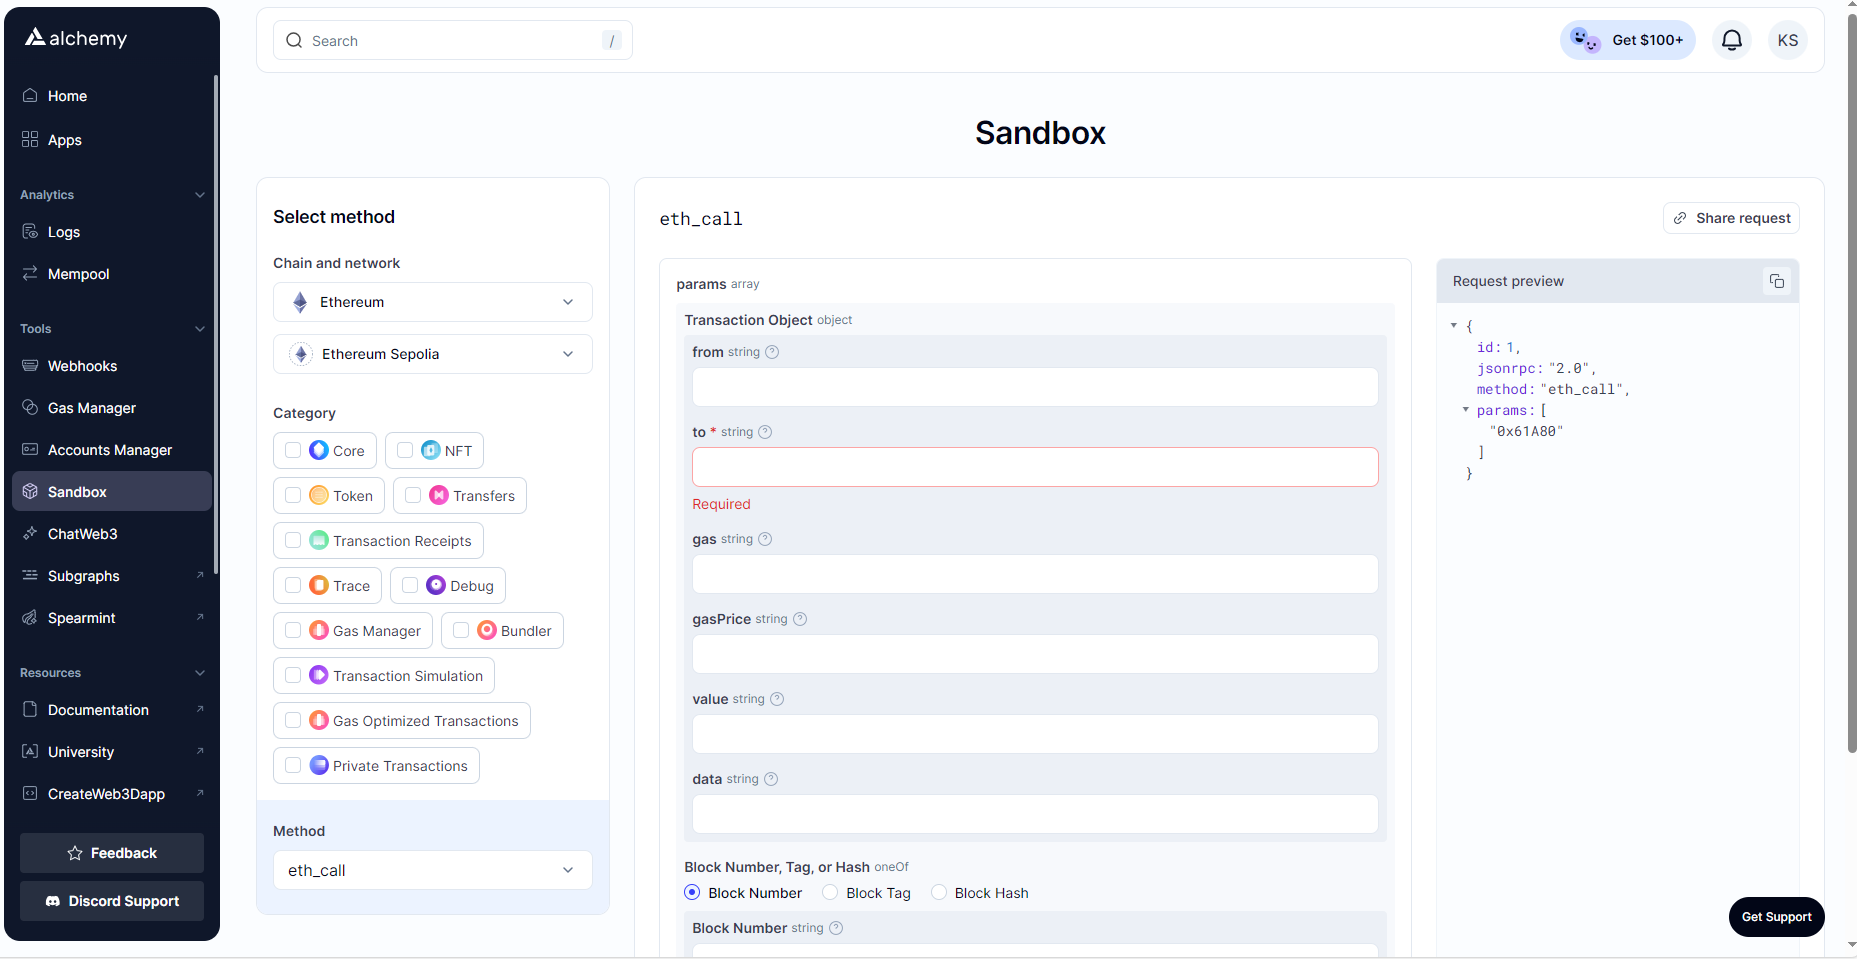This screenshot has height=959, width=1857.
Task: Click the help icon next to 'gas string'
Action: click(x=765, y=539)
